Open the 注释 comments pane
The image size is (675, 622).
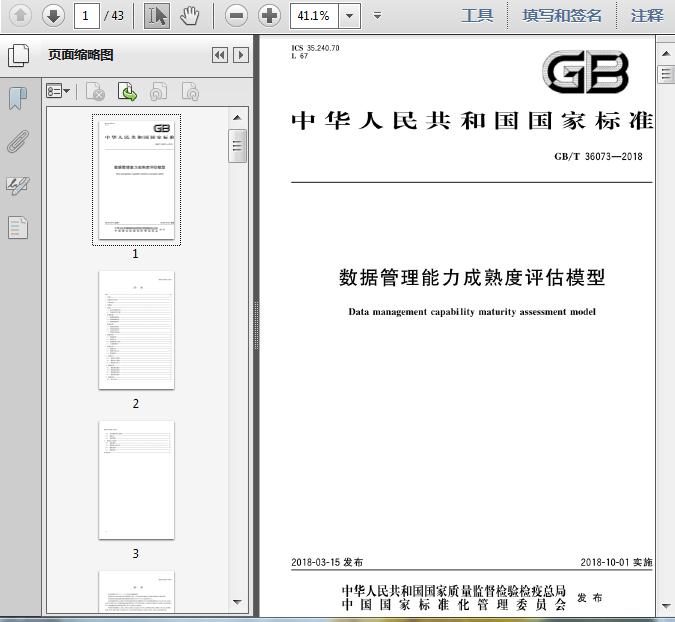point(647,16)
